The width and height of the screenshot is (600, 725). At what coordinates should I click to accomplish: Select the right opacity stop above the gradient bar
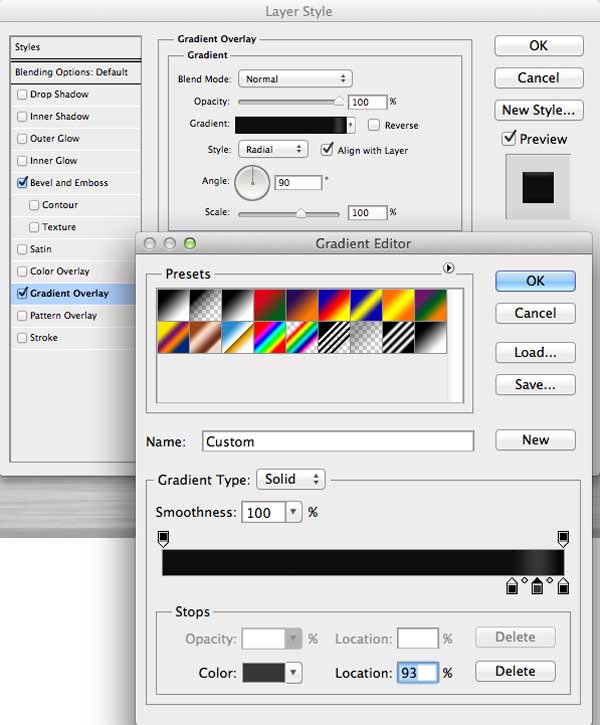click(x=563, y=539)
